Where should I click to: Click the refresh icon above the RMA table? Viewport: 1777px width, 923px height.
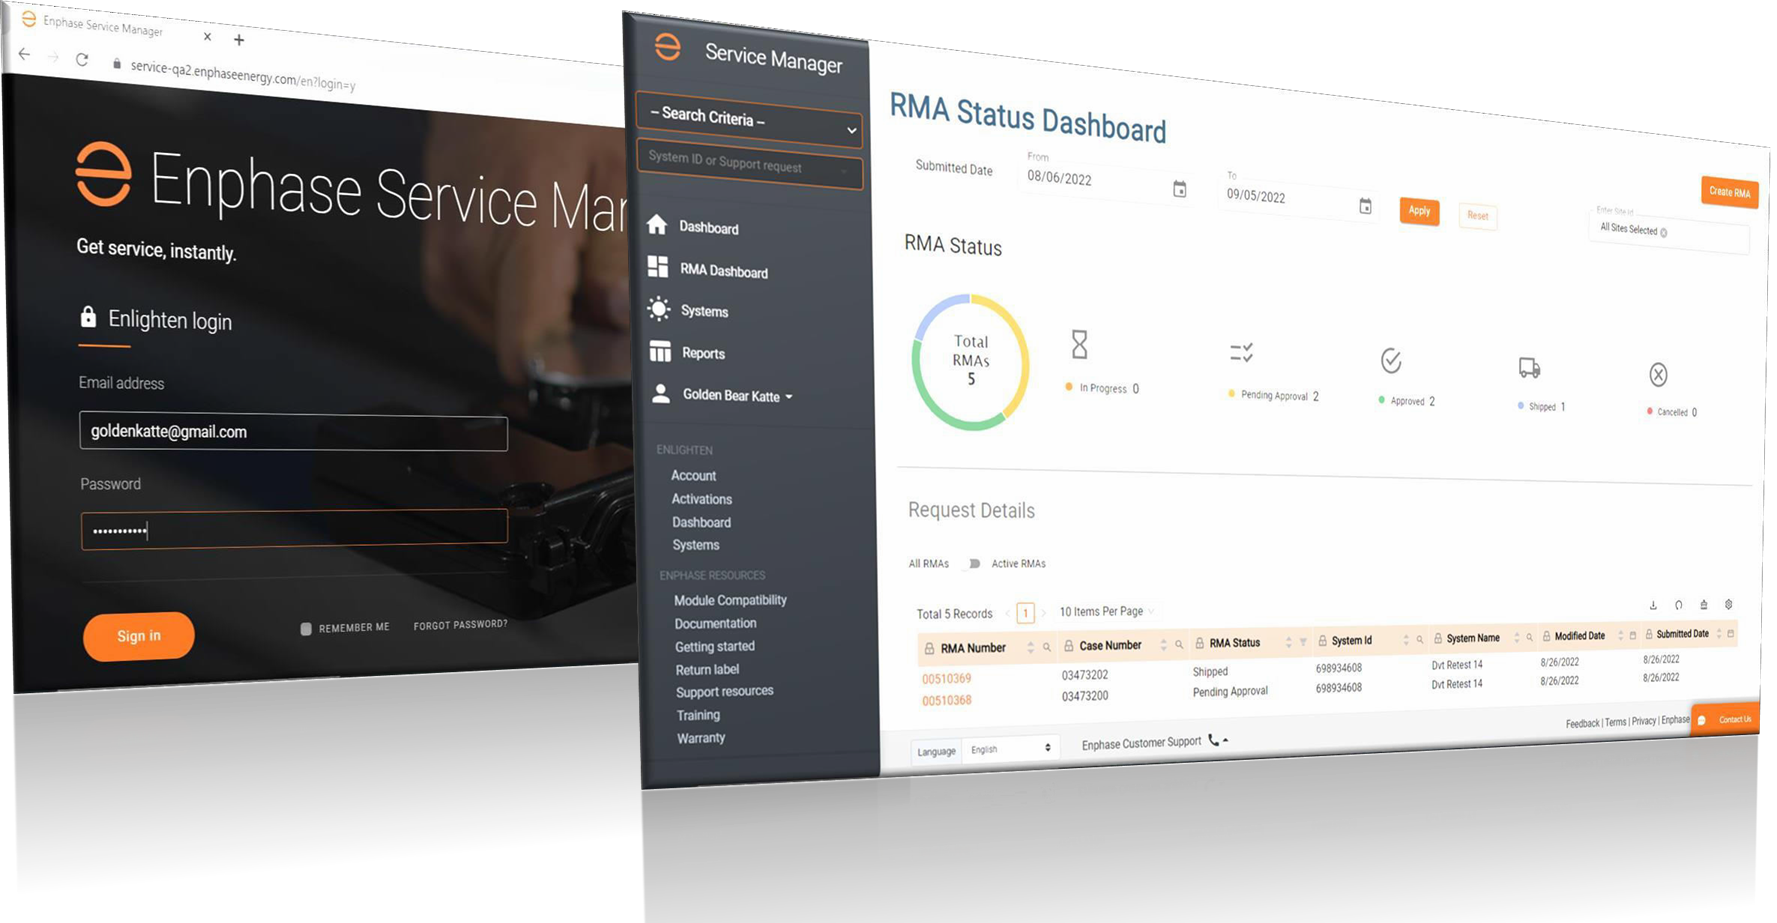pos(1679,605)
